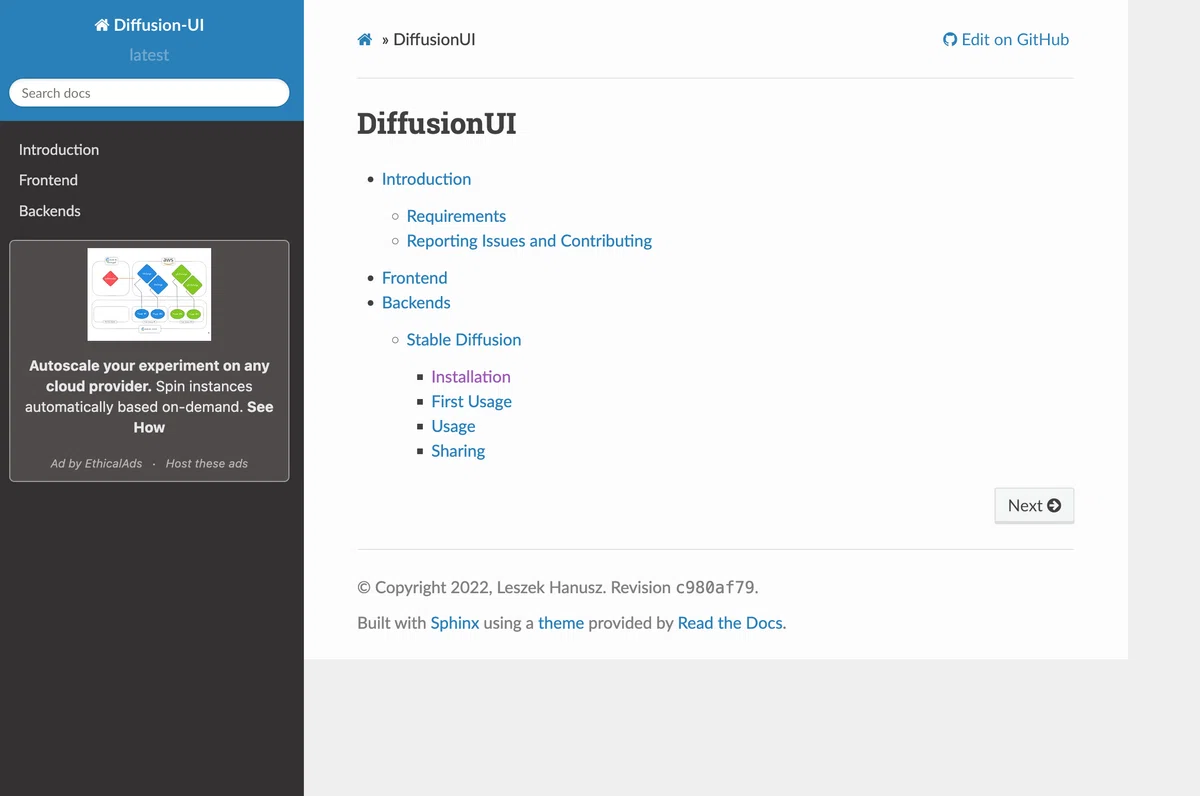
Task: Click the Next button
Action: pyautogui.click(x=1034, y=506)
